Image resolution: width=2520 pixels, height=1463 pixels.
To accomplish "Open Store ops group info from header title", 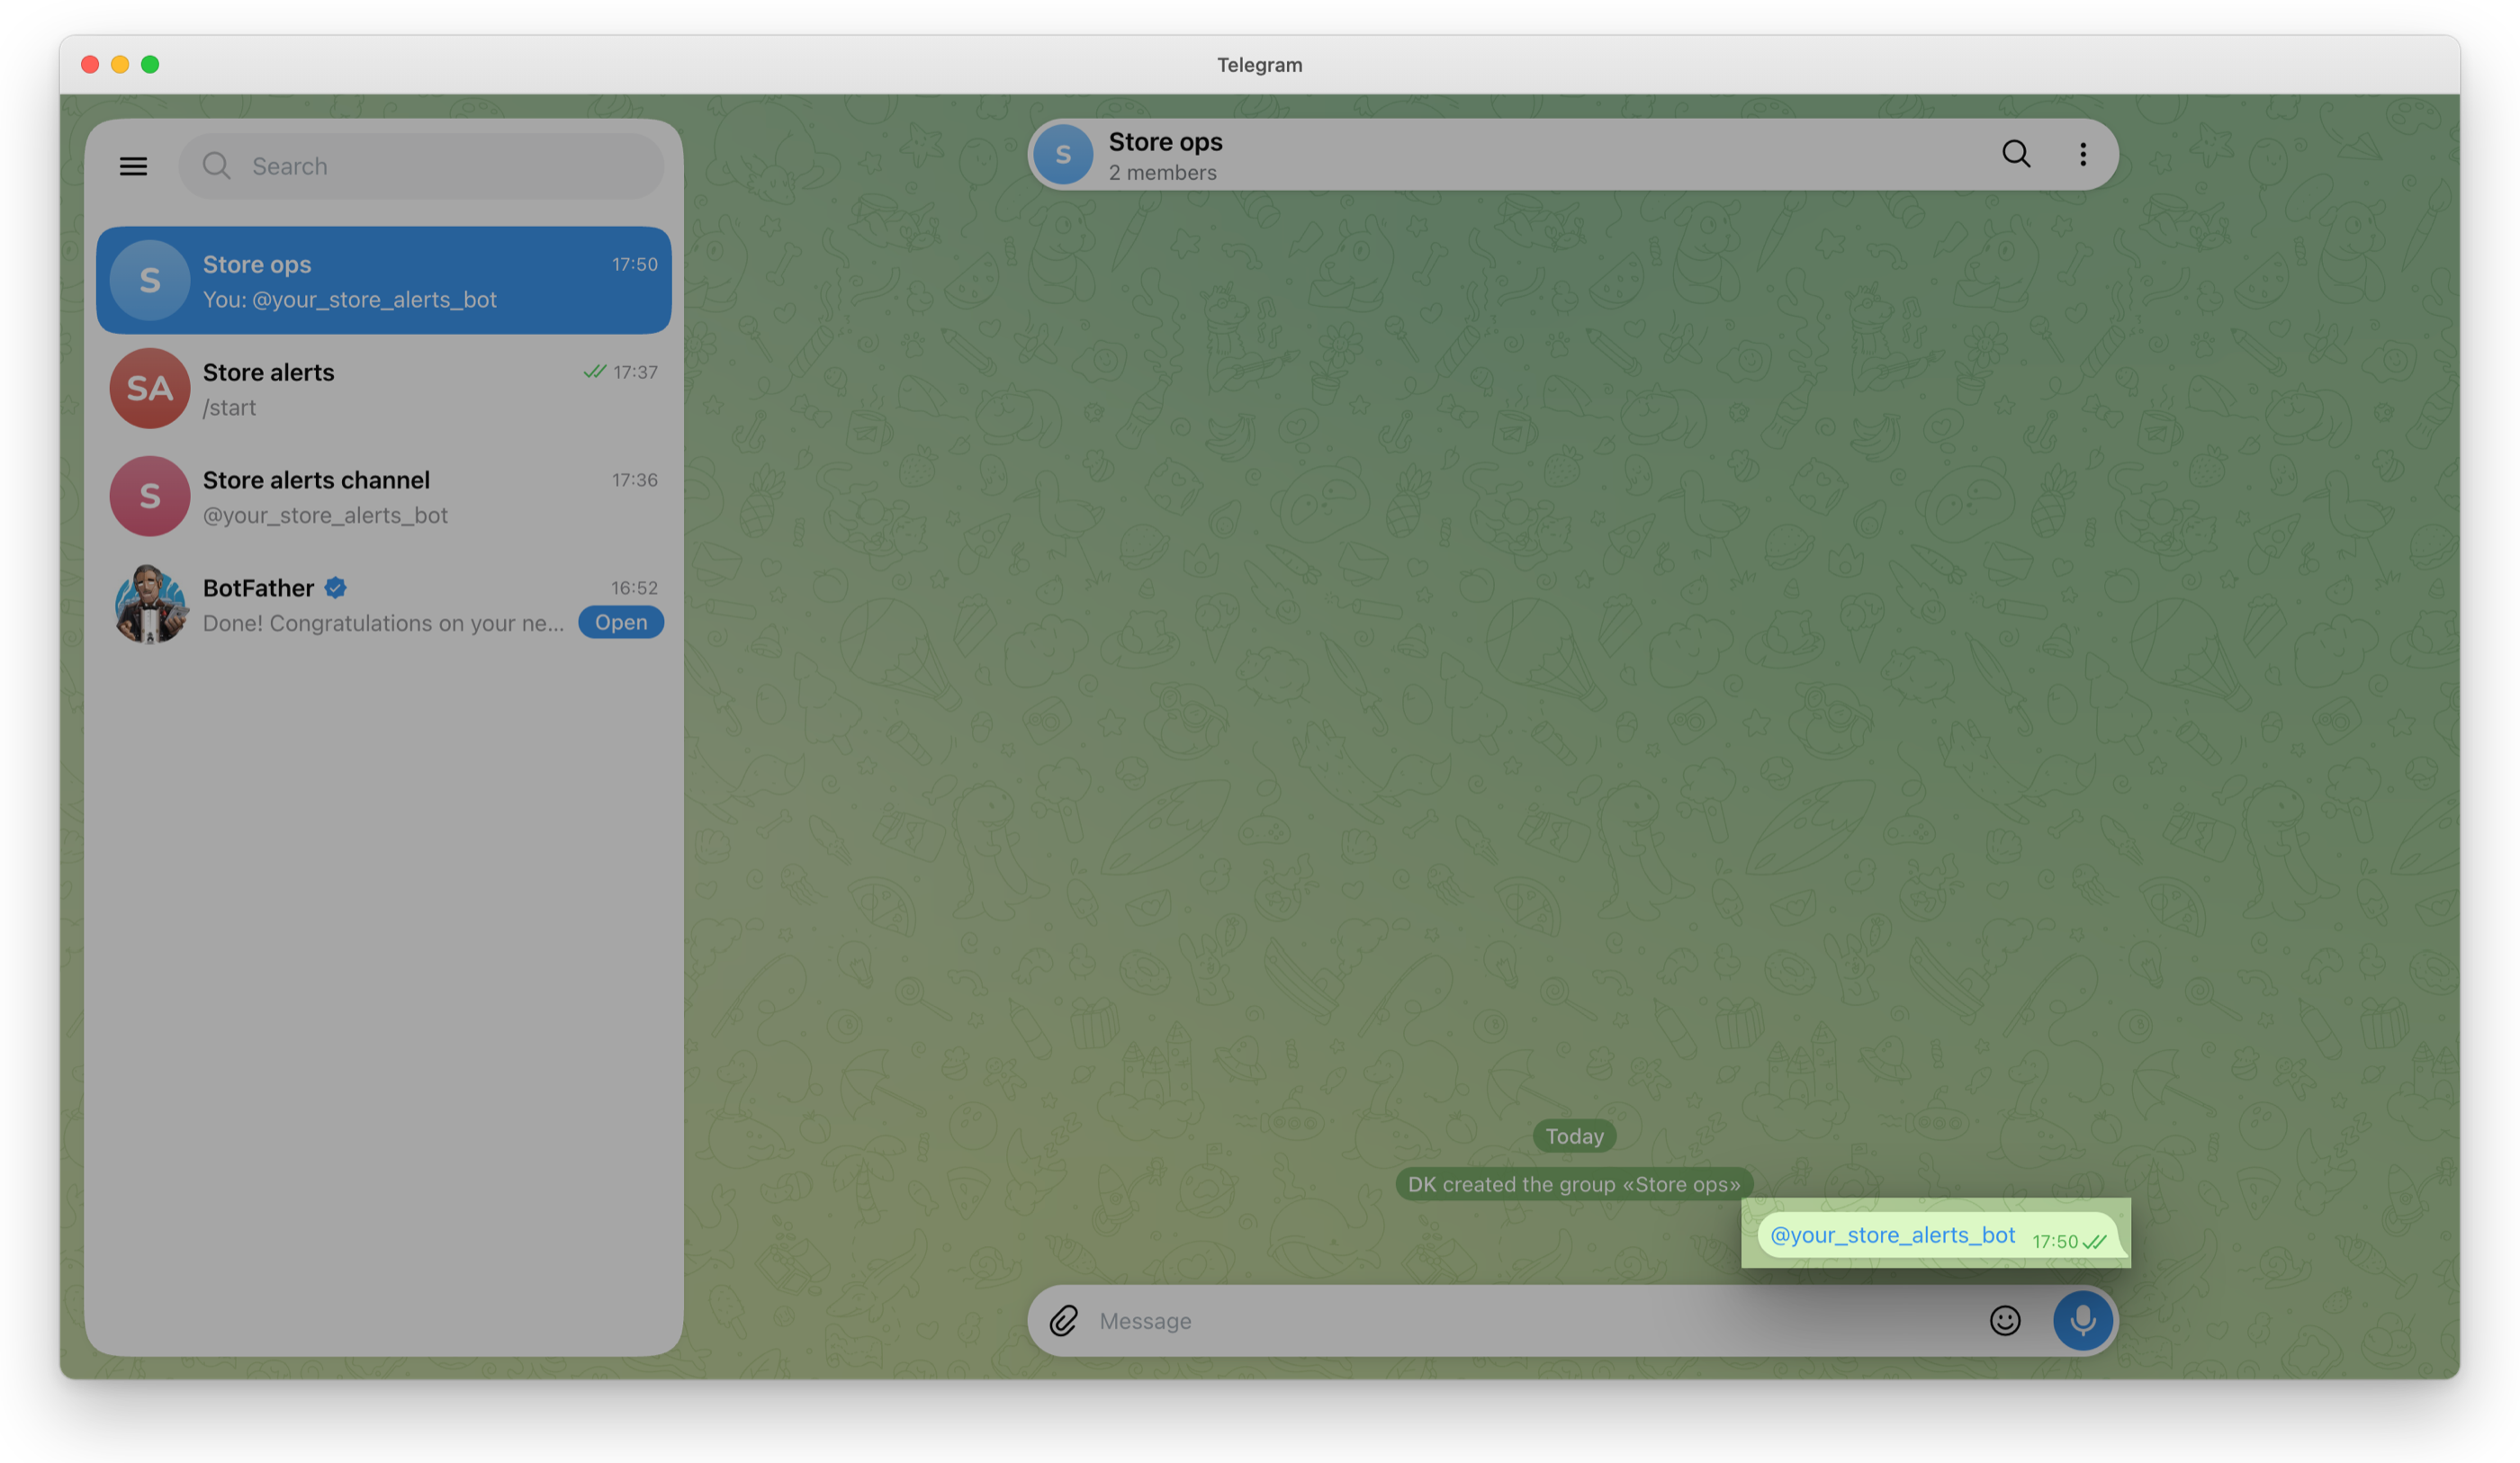I will 1165,142.
